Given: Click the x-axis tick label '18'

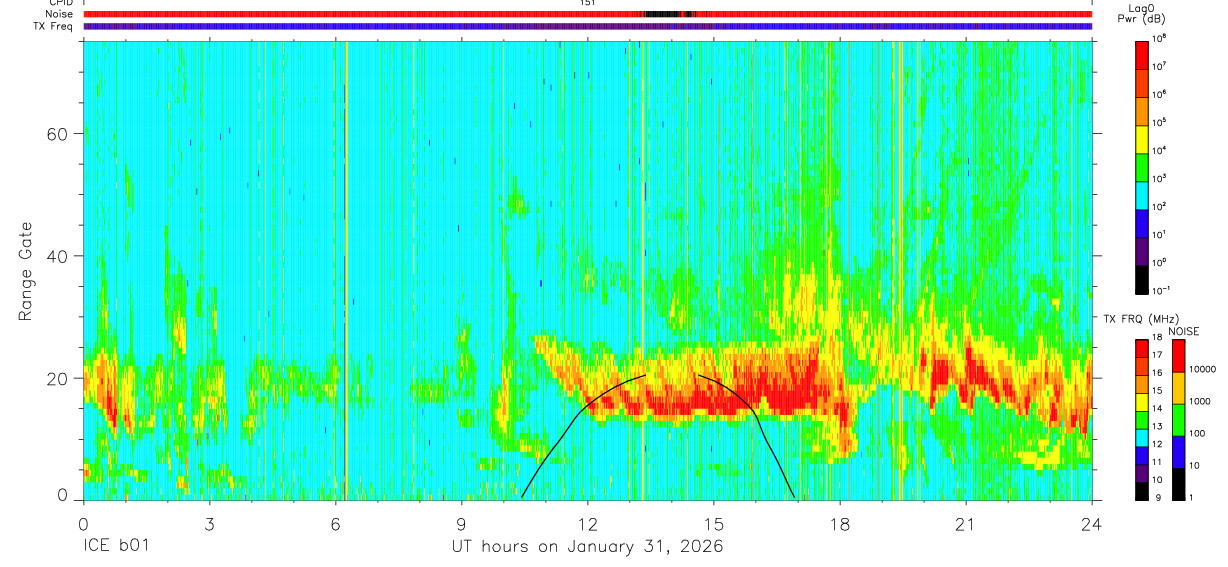Looking at the screenshot, I should 840,523.
